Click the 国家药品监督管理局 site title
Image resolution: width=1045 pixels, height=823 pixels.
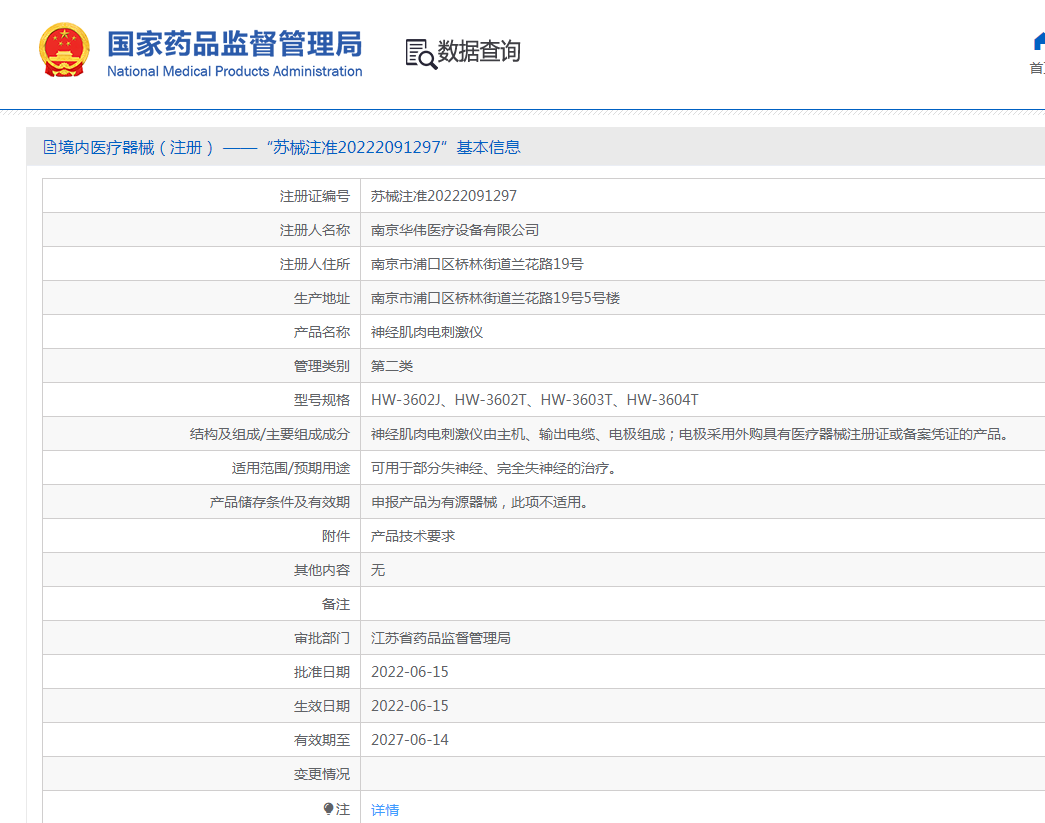[235, 44]
